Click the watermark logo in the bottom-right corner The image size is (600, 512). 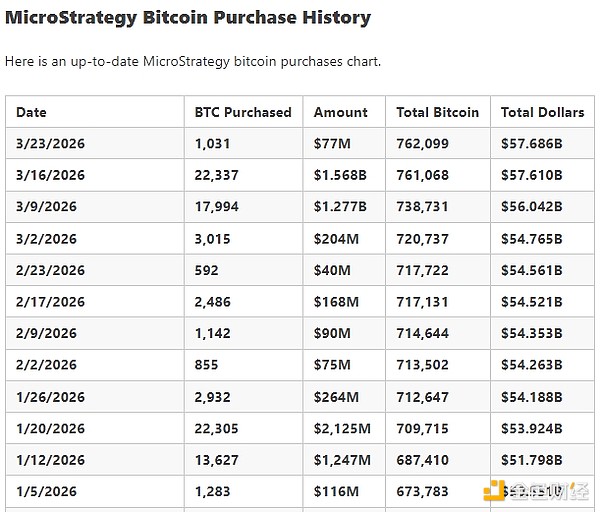[535, 491]
